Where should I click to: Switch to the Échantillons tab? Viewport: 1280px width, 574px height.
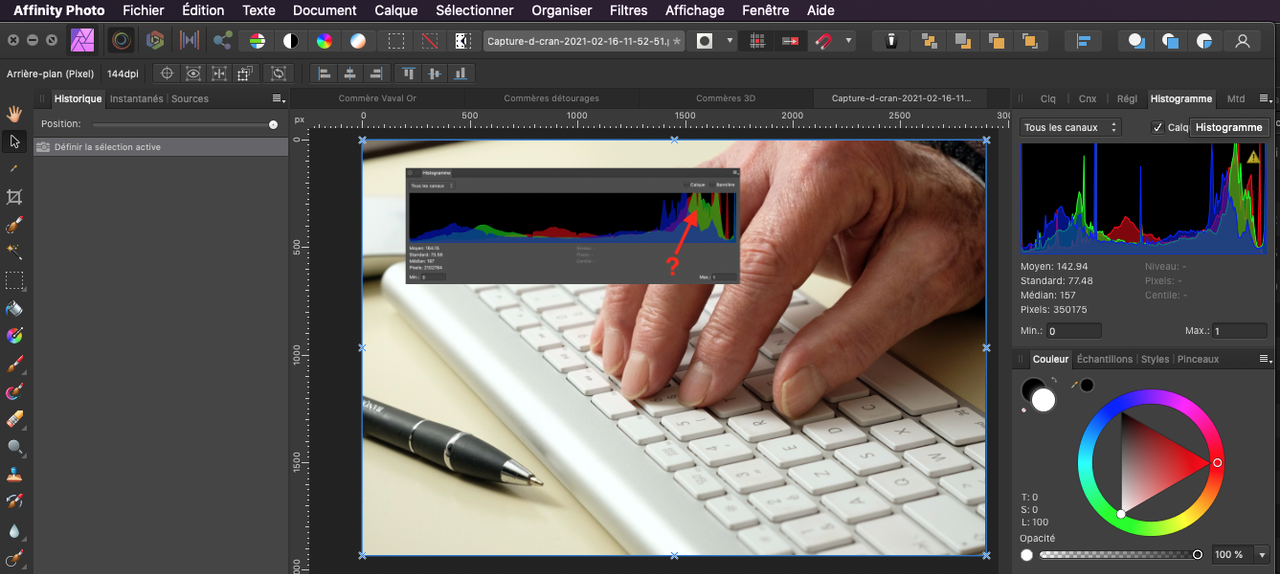click(x=1104, y=359)
